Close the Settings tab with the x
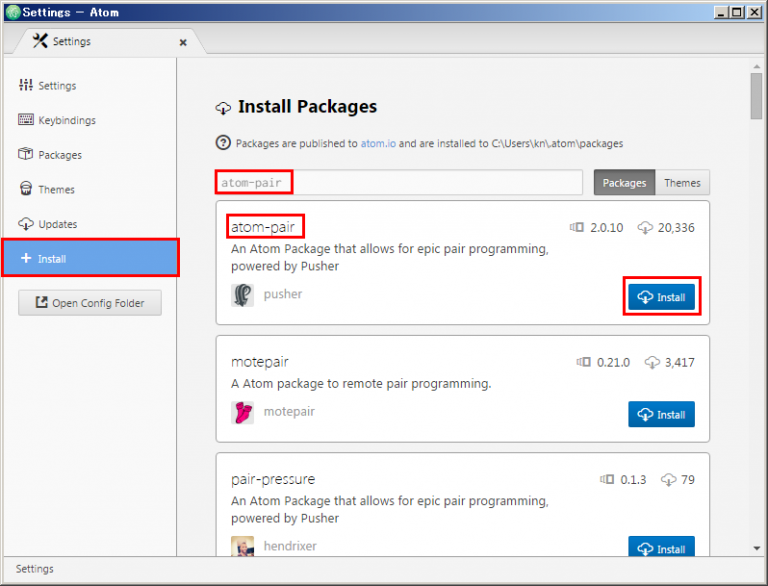 coord(183,42)
